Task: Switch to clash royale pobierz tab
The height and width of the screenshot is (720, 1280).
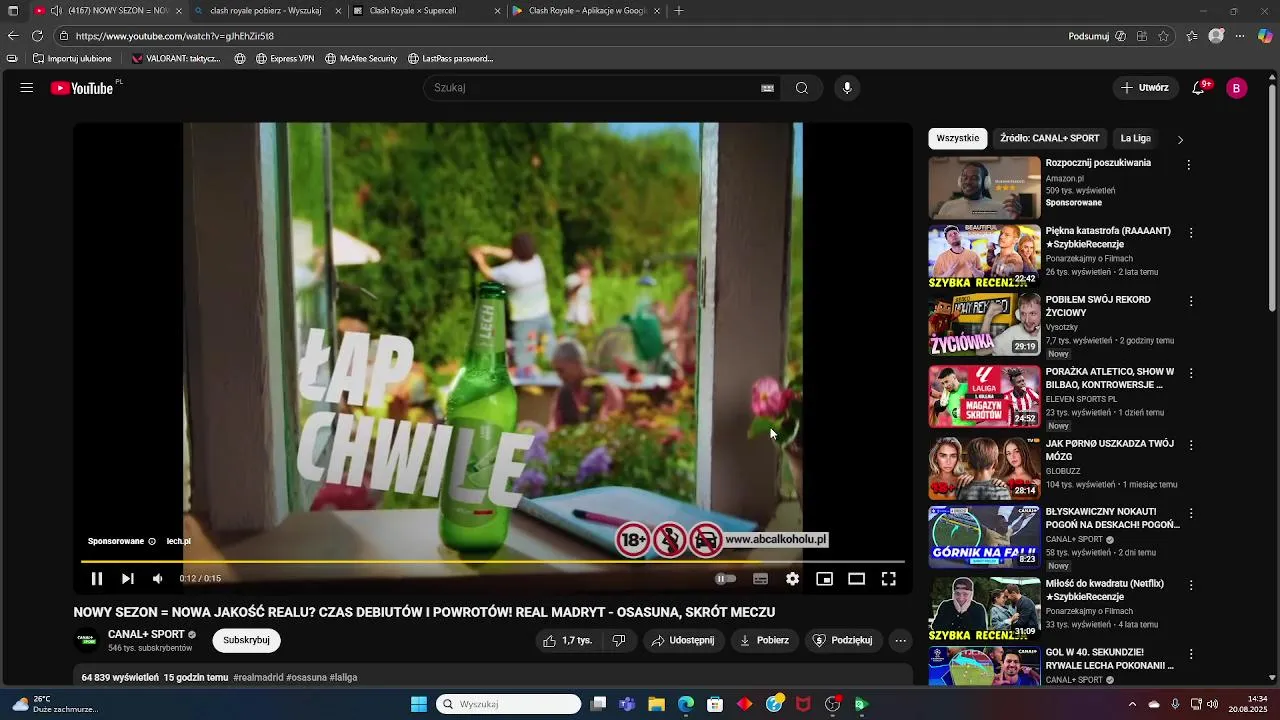Action: pyautogui.click(x=265, y=11)
